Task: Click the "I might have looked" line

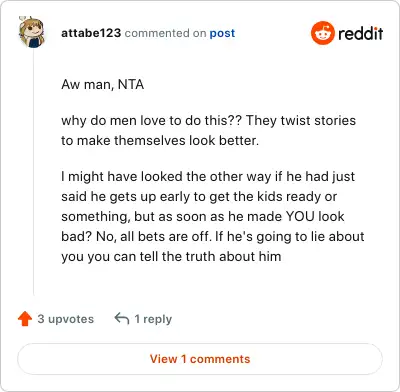Action: coord(208,176)
